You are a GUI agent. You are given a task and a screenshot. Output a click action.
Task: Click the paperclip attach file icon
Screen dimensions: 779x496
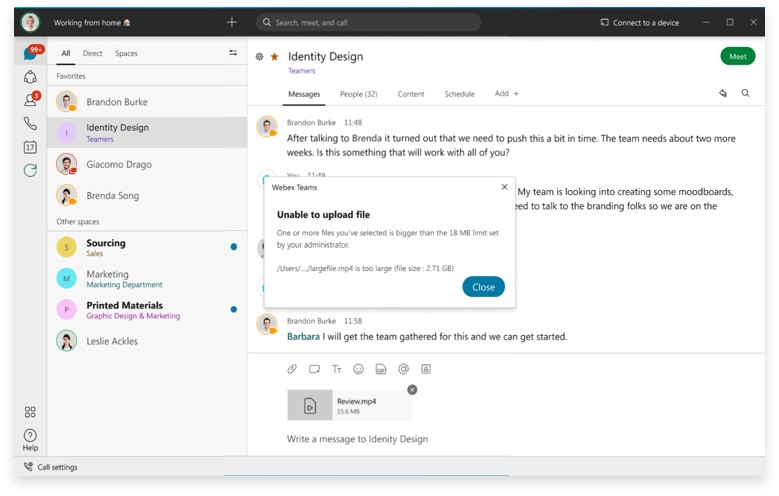[x=292, y=369]
